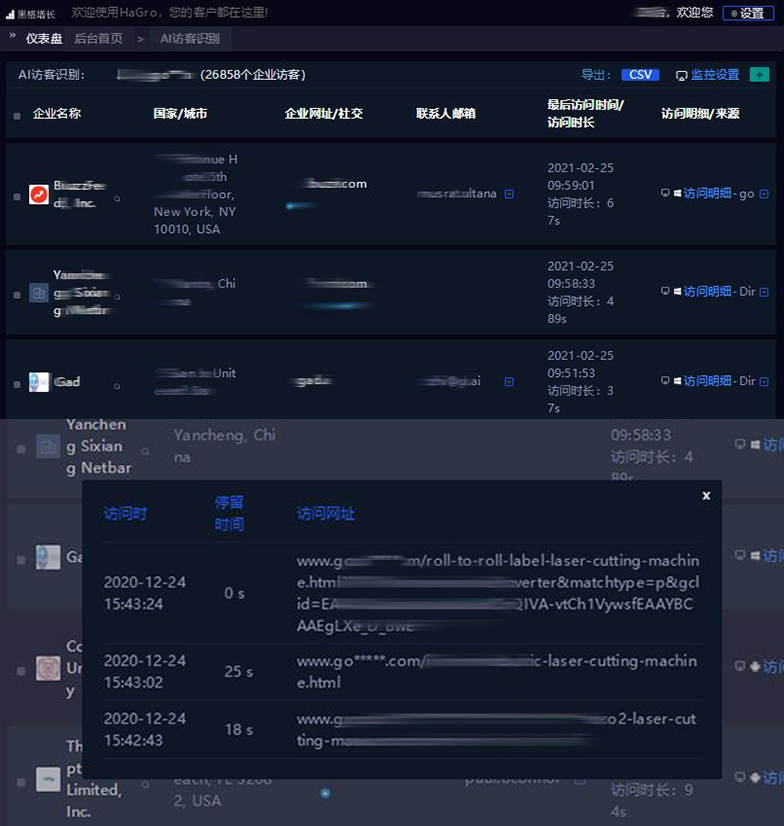Switch to the 仪表盘 dashboard tab
The height and width of the screenshot is (826, 784).
tap(44, 38)
